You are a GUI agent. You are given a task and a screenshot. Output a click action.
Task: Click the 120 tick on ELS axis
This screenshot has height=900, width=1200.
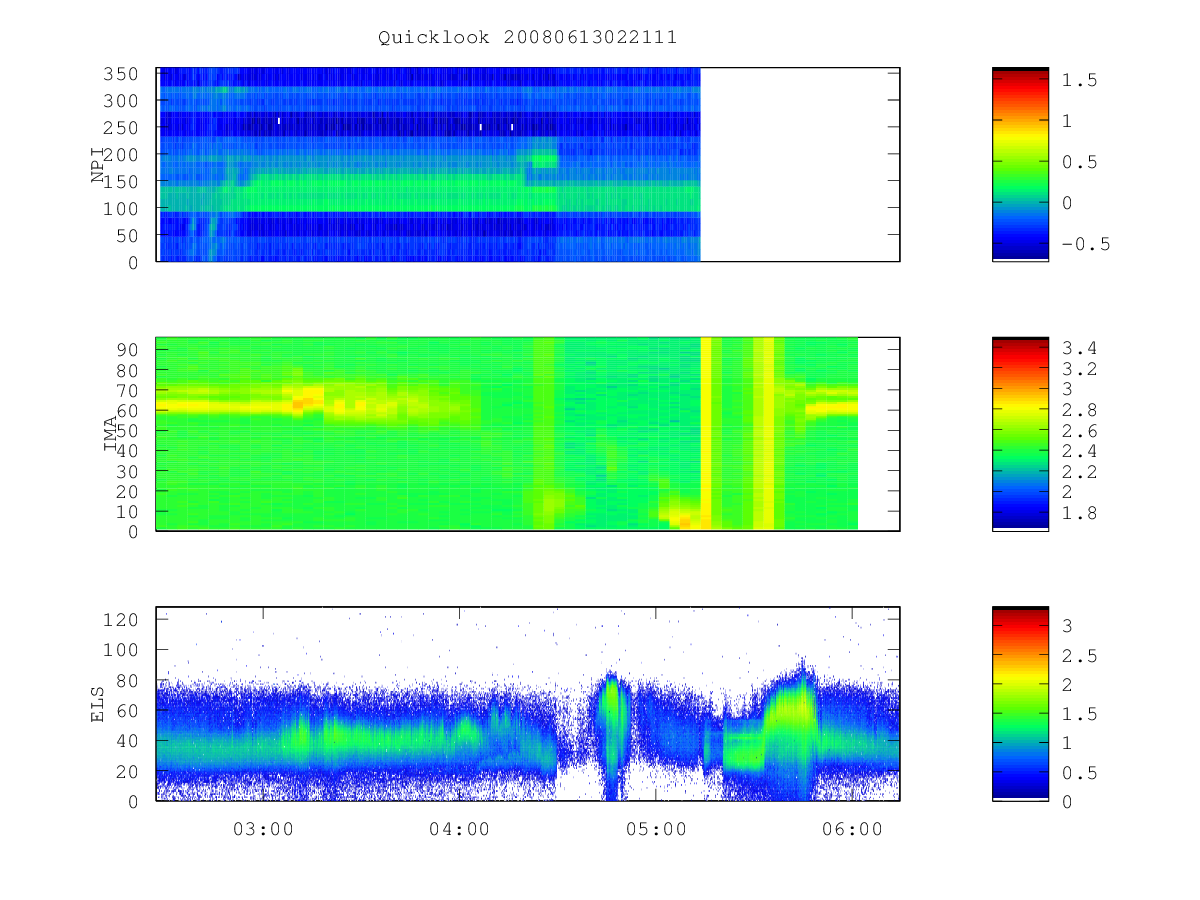(122, 619)
